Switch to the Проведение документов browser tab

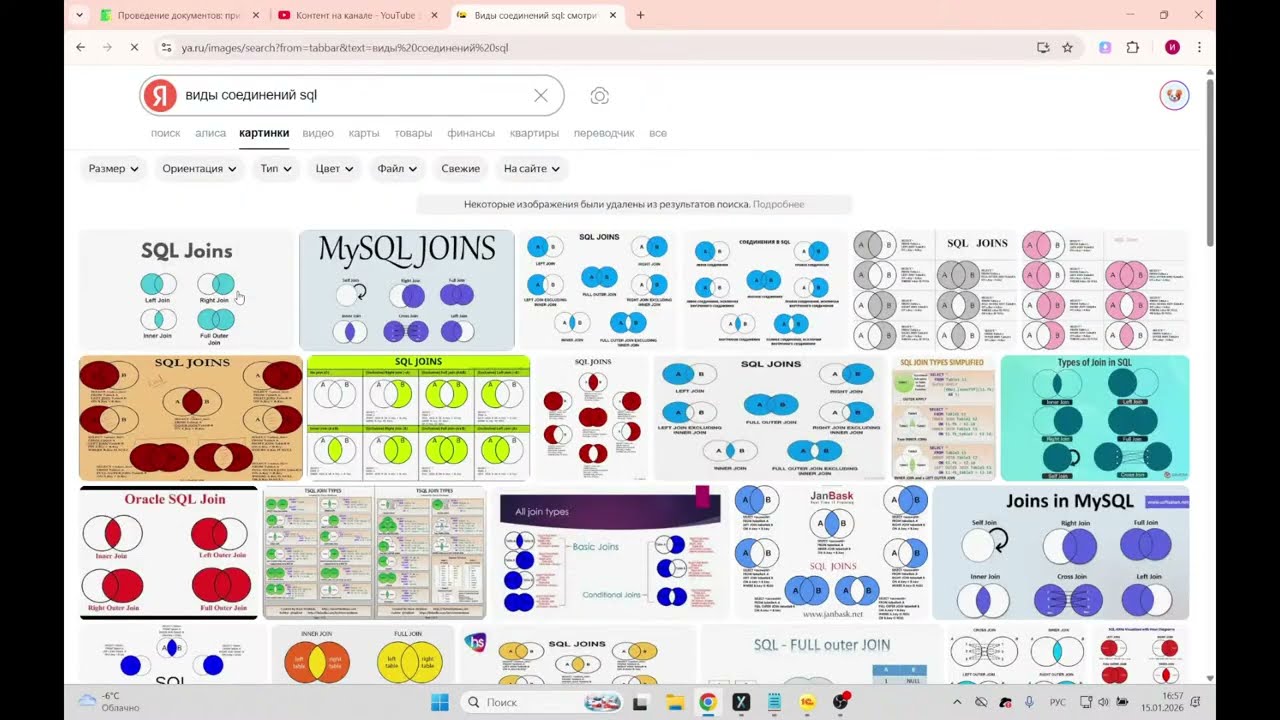pyautogui.click(x=180, y=15)
